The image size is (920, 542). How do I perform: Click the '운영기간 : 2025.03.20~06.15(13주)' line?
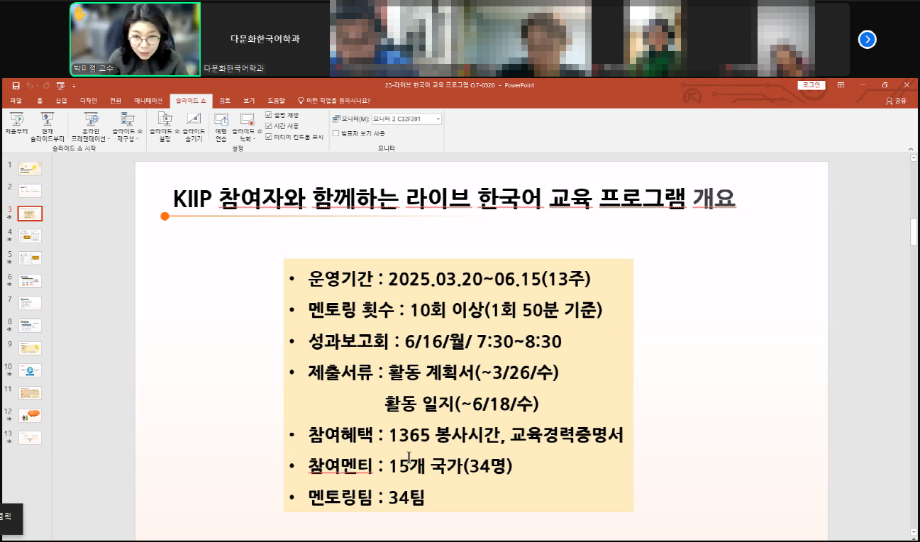tap(449, 279)
